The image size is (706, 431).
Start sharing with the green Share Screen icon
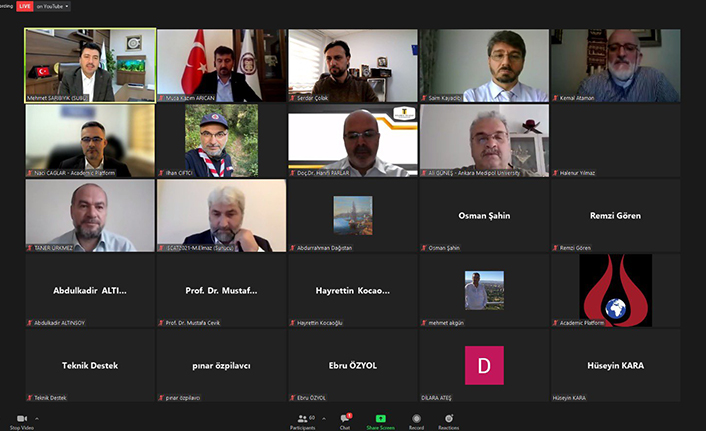click(x=380, y=418)
